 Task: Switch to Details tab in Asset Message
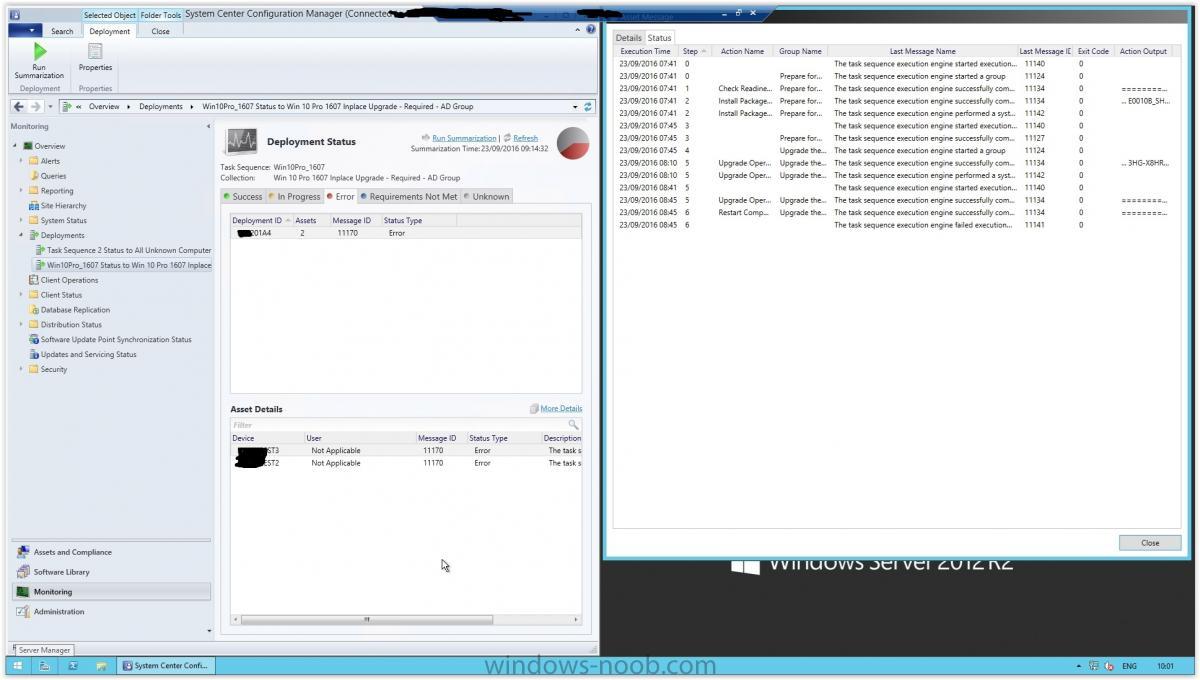pos(628,38)
